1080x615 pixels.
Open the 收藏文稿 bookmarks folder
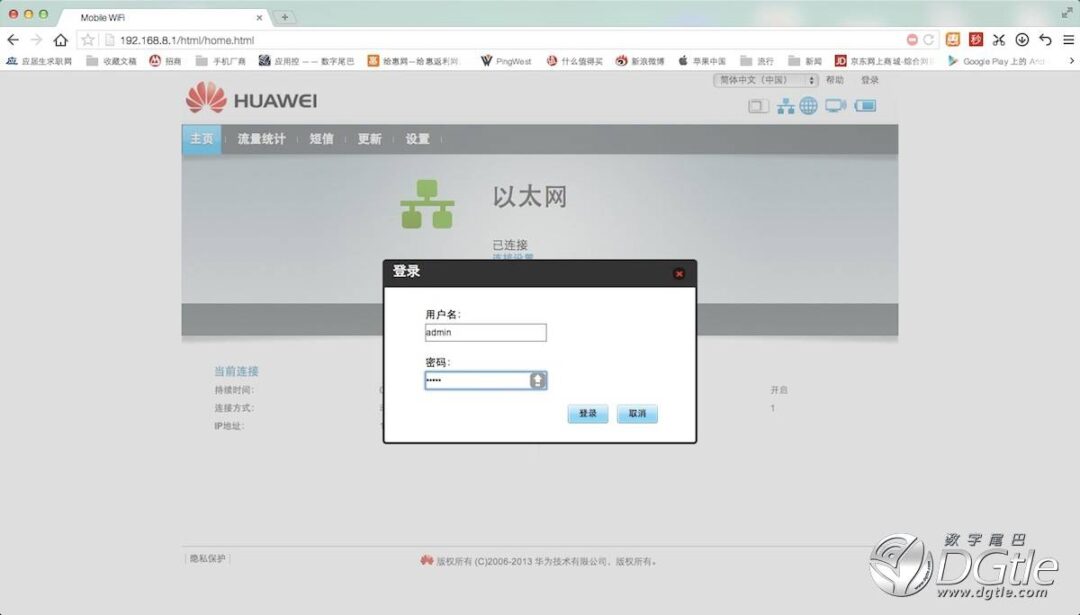[x=111, y=61]
